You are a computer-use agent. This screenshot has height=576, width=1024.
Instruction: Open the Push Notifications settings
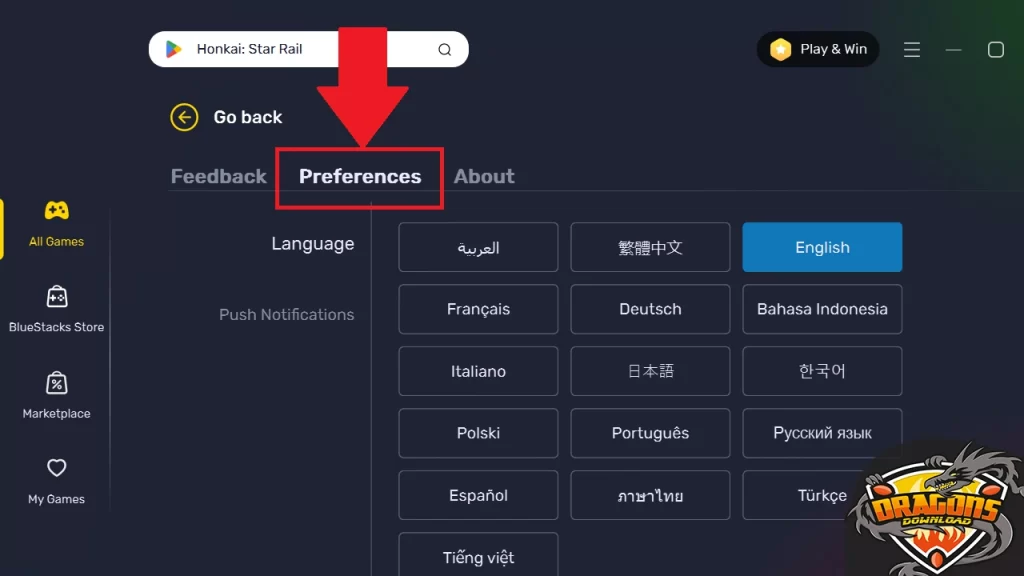pos(287,314)
